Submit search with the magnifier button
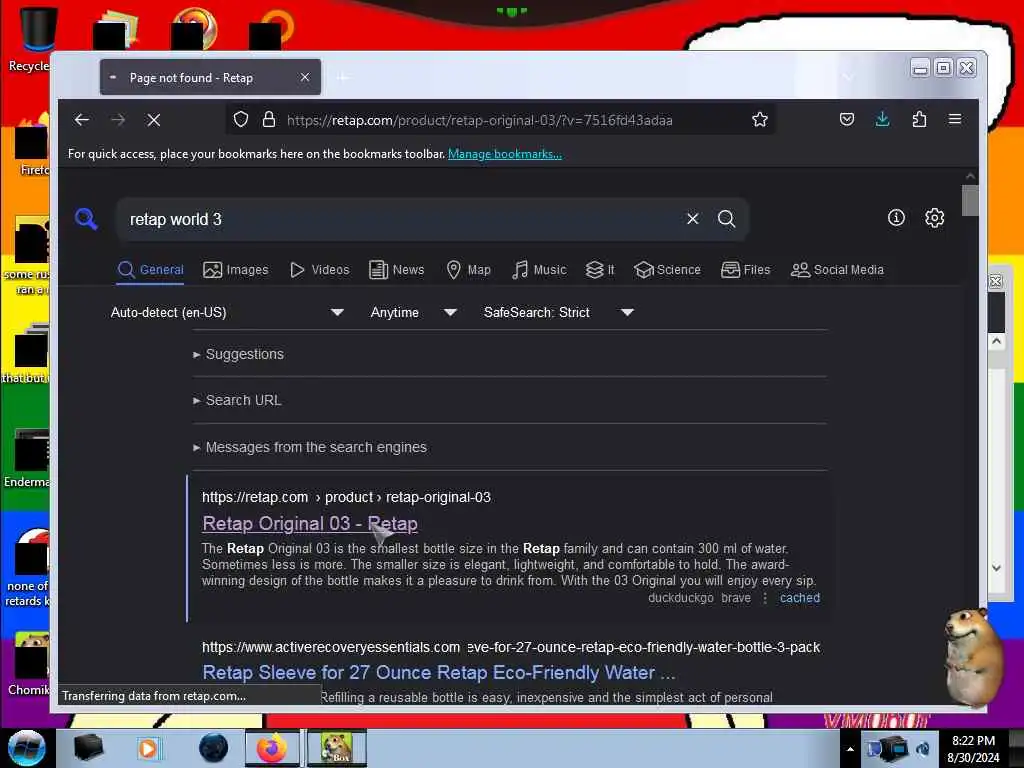 tap(726, 219)
